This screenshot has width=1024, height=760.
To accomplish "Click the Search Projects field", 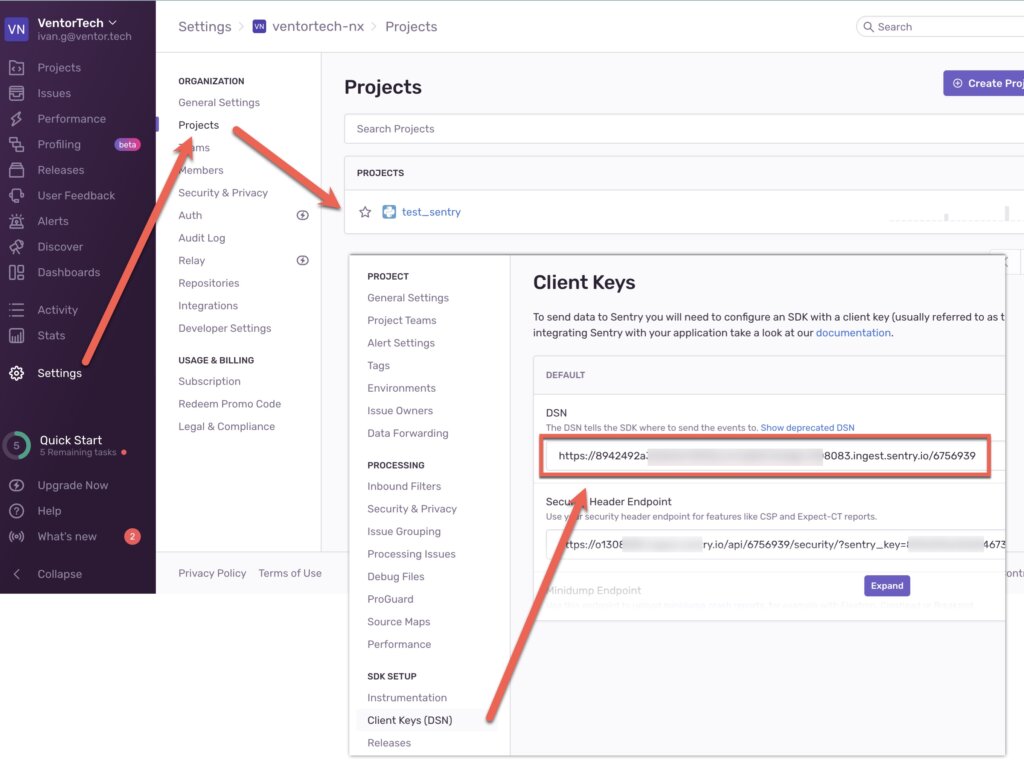I will pyautogui.click(x=684, y=129).
